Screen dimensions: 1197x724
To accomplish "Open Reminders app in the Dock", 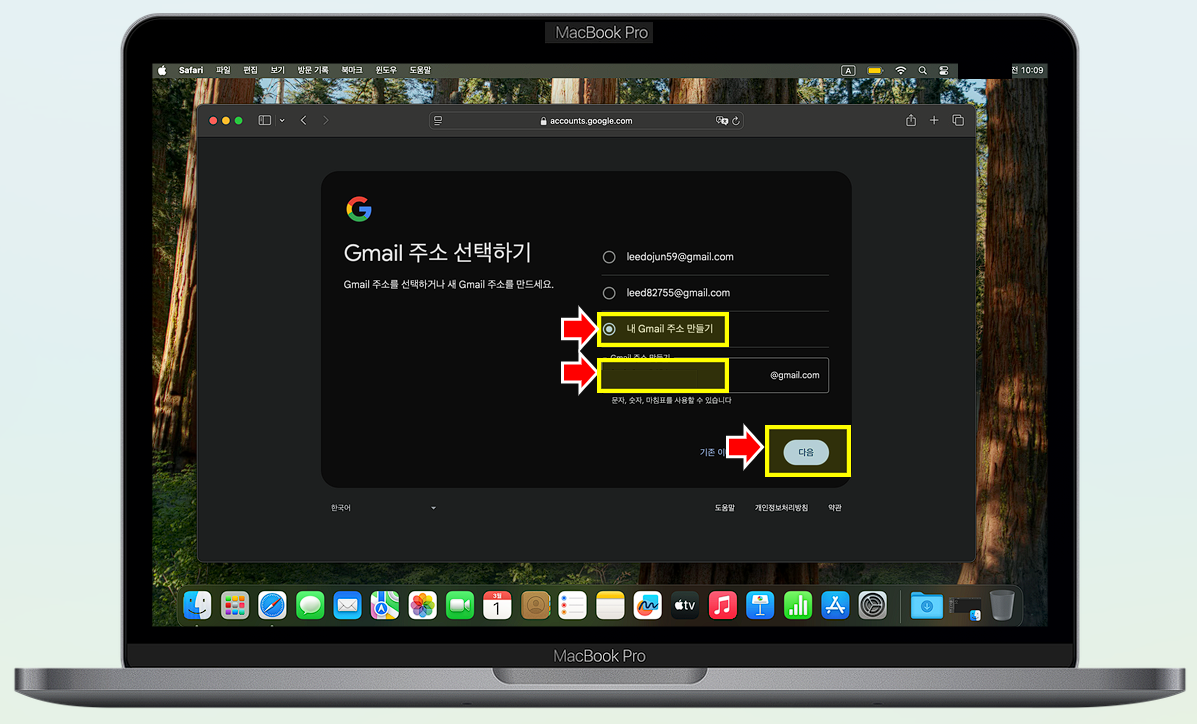I will [x=573, y=606].
